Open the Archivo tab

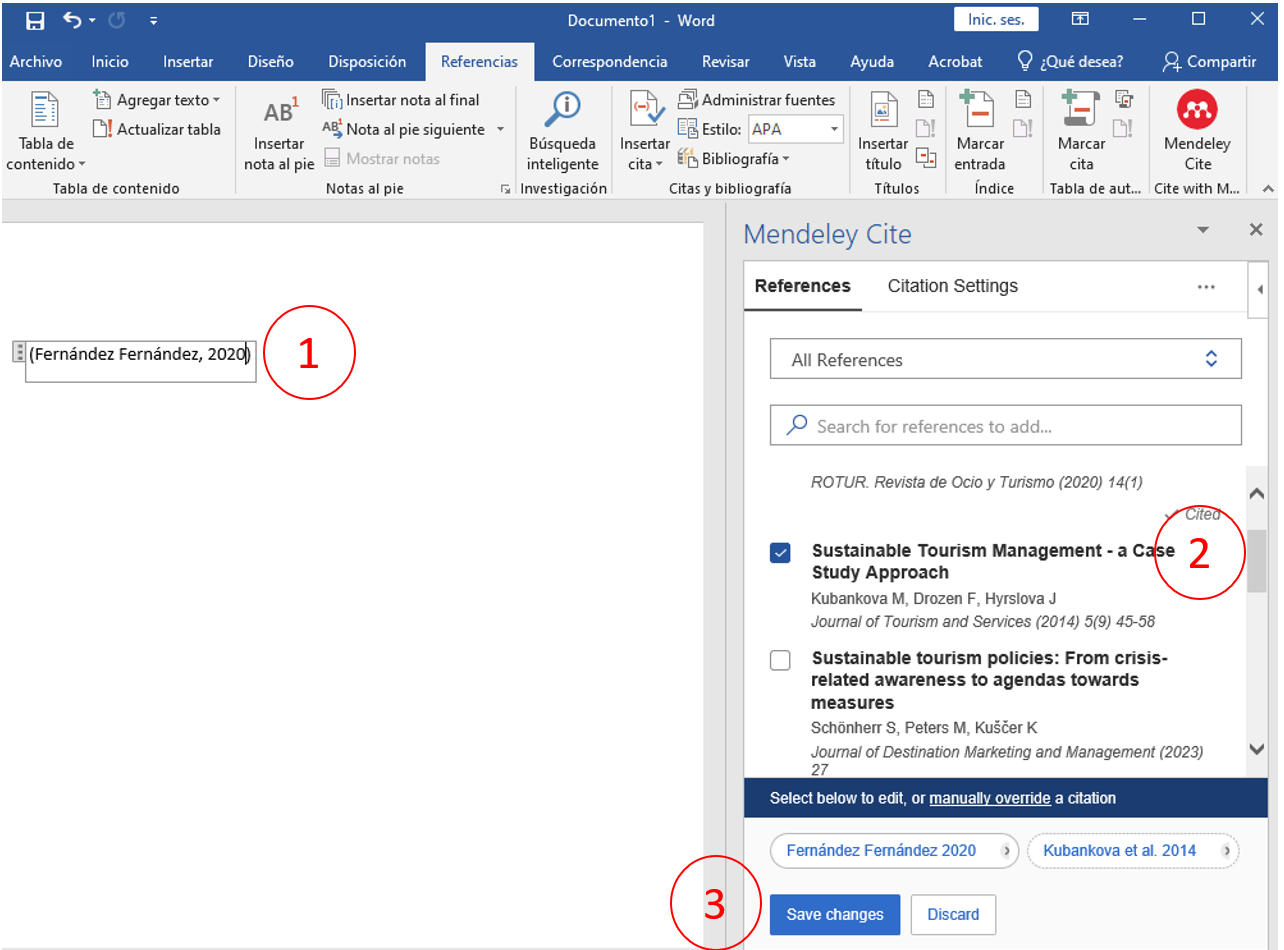[x=36, y=62]
